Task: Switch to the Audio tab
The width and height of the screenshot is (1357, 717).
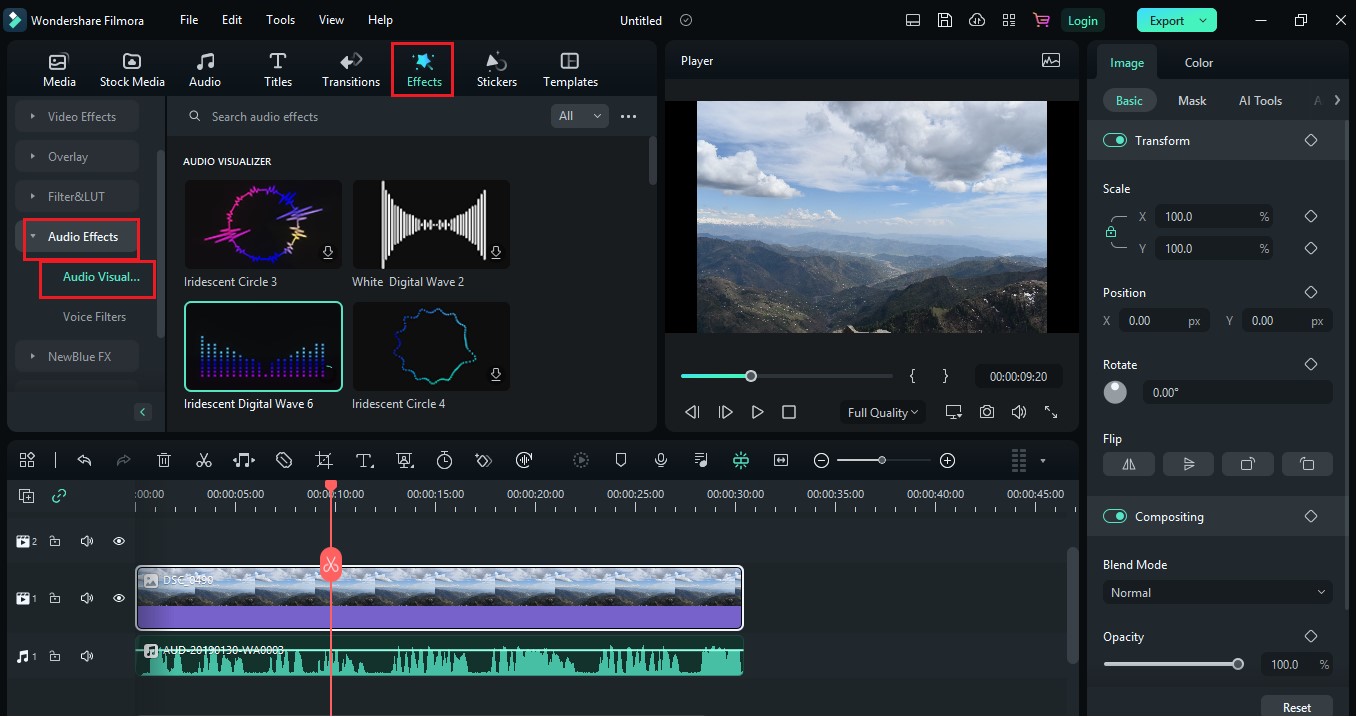Action: [x=205, y=70]
